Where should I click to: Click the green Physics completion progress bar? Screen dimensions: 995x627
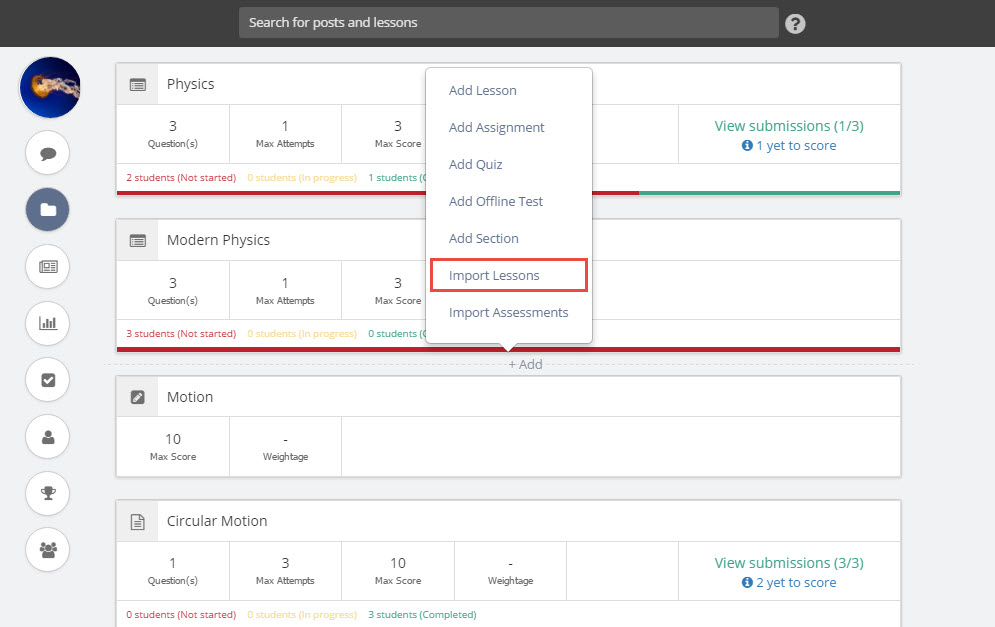[769, 193]
